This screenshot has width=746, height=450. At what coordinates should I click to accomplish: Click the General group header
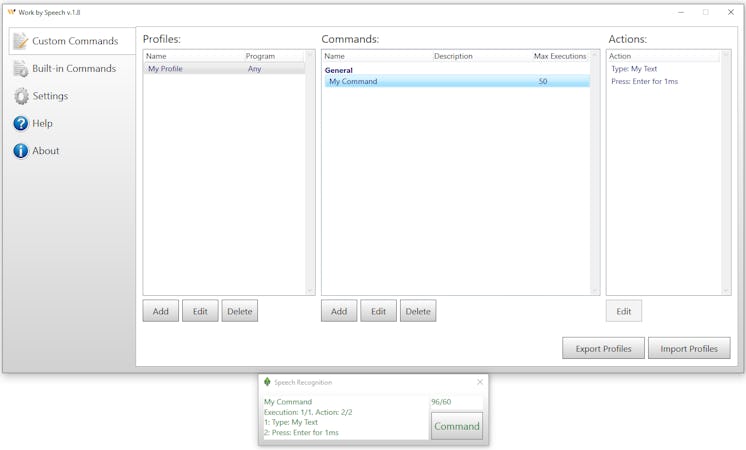(x=339, y=70)
